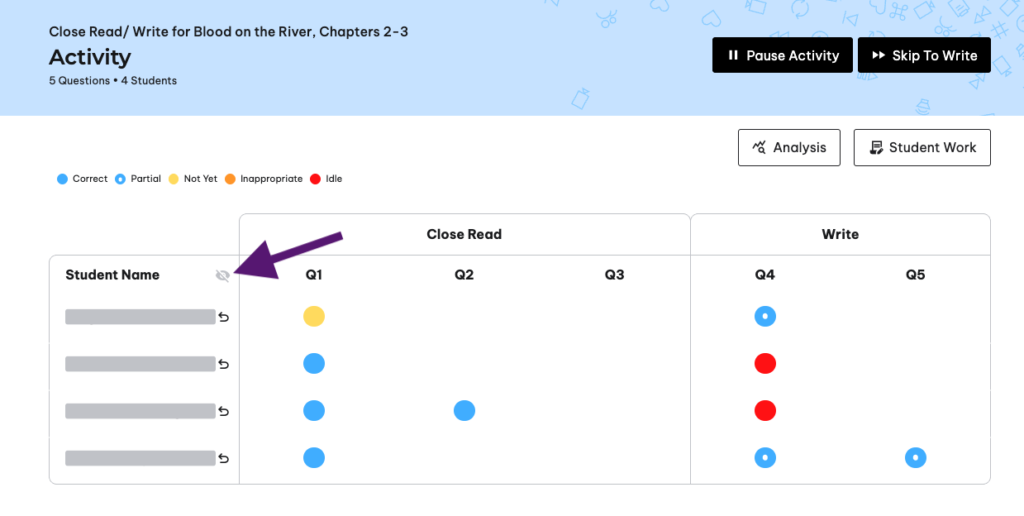
Task: Select the Write section header
Action: (840, 234)
